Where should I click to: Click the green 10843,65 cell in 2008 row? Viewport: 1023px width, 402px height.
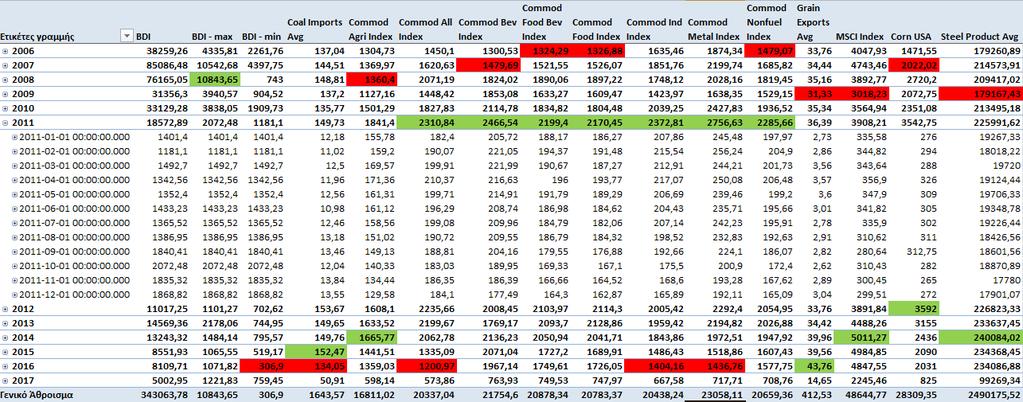[215, 80]
